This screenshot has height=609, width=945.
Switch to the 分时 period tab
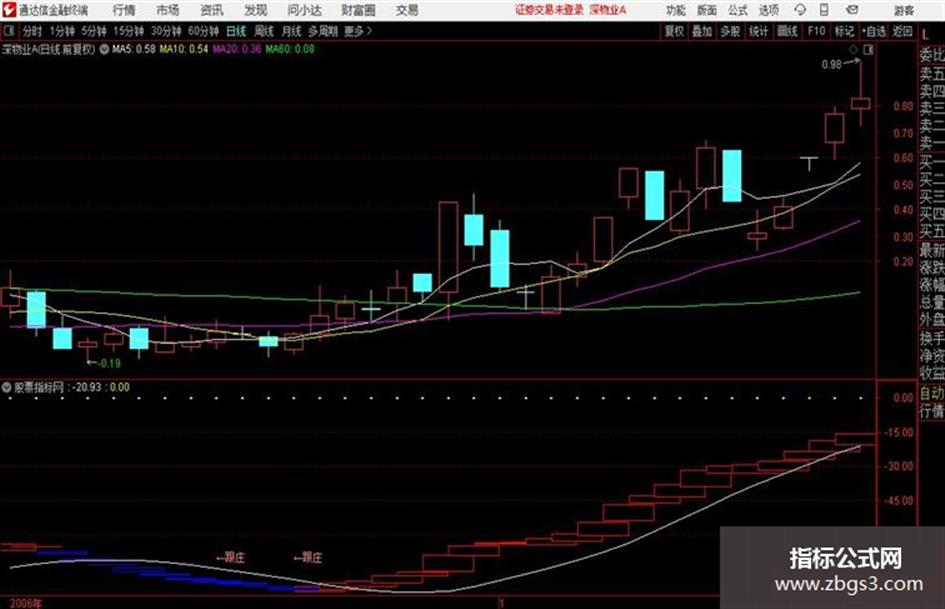(33, 31)
